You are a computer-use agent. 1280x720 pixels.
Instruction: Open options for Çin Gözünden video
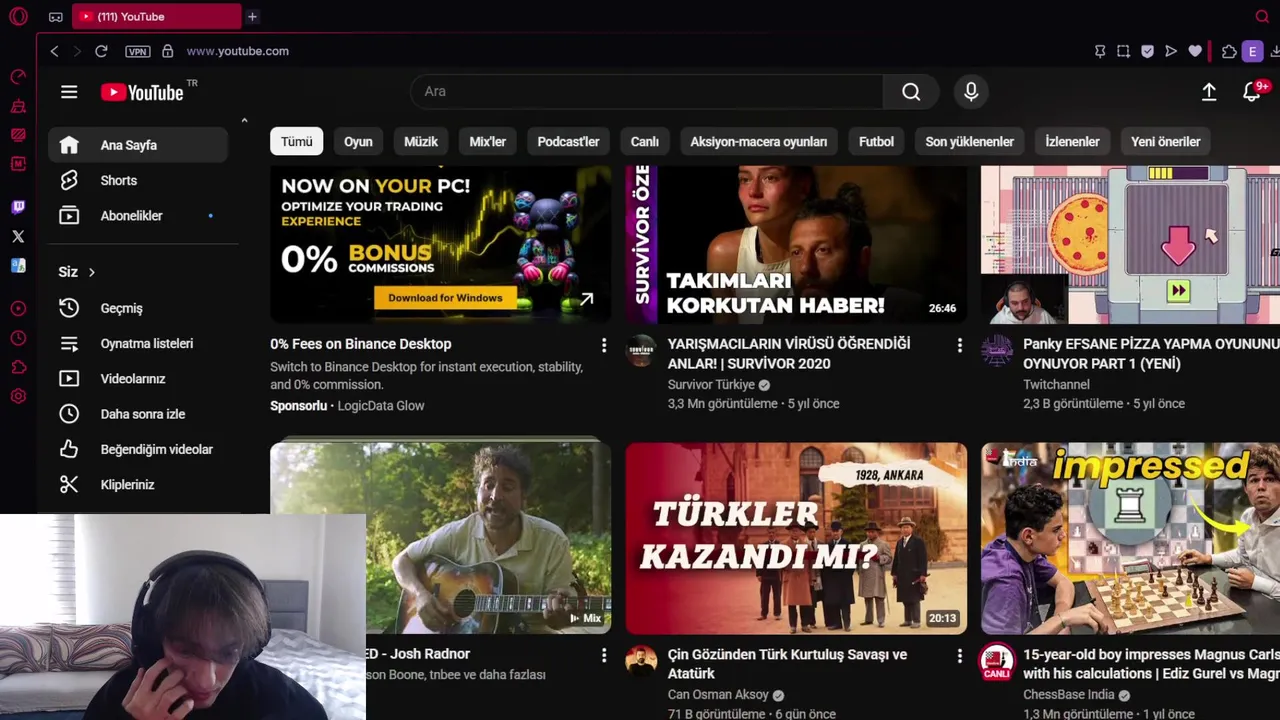(x=959, y=656)
